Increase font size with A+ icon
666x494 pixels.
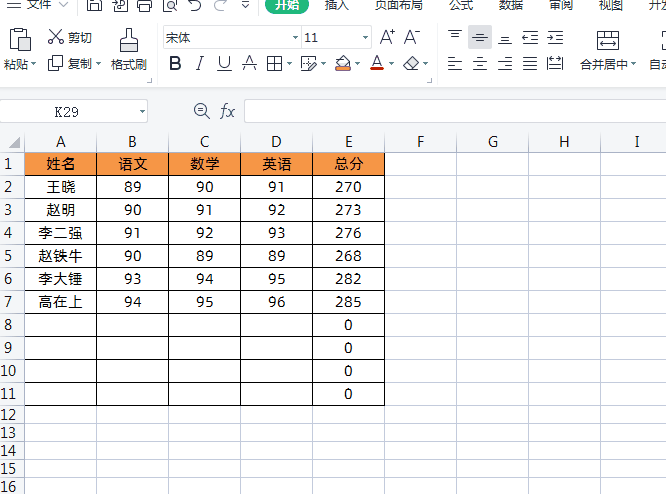pyautogui.click(x=387, y=37)
